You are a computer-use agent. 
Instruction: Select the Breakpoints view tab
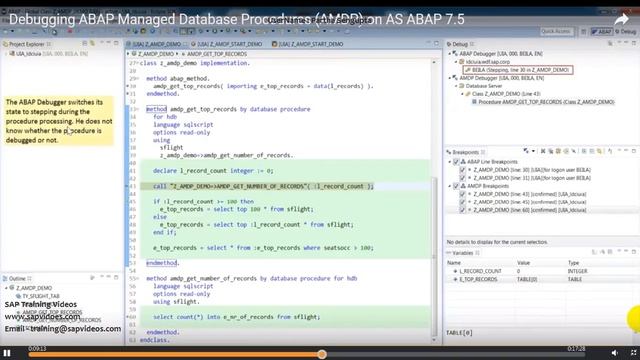coord(465,152)
